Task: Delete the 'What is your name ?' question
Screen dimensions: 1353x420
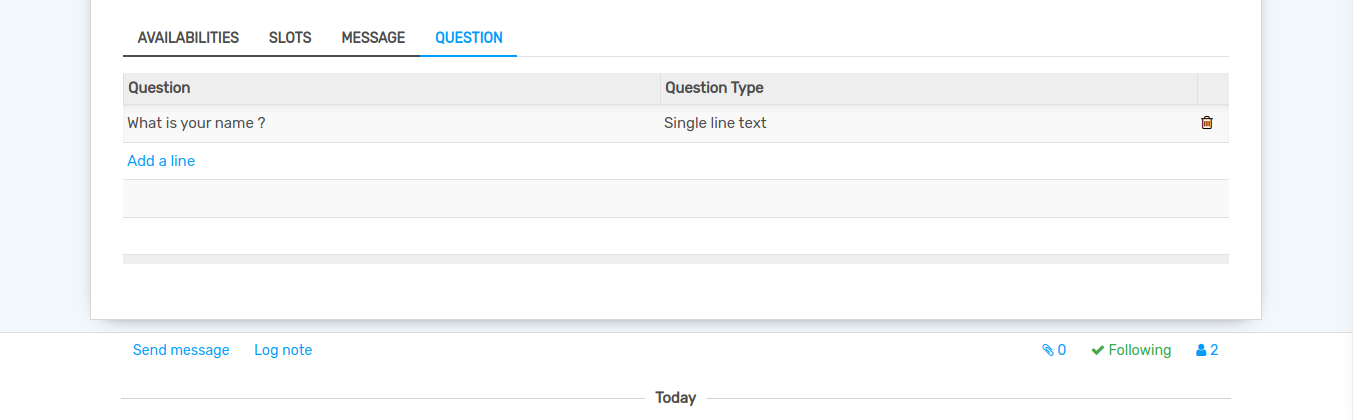Action: (1207, 123)
